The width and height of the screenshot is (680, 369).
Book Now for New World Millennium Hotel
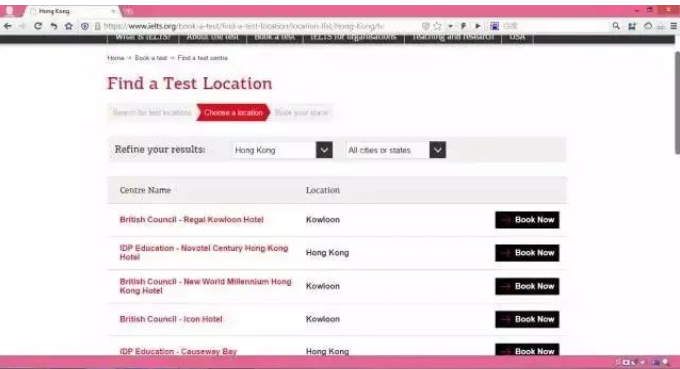click(527, 286)
